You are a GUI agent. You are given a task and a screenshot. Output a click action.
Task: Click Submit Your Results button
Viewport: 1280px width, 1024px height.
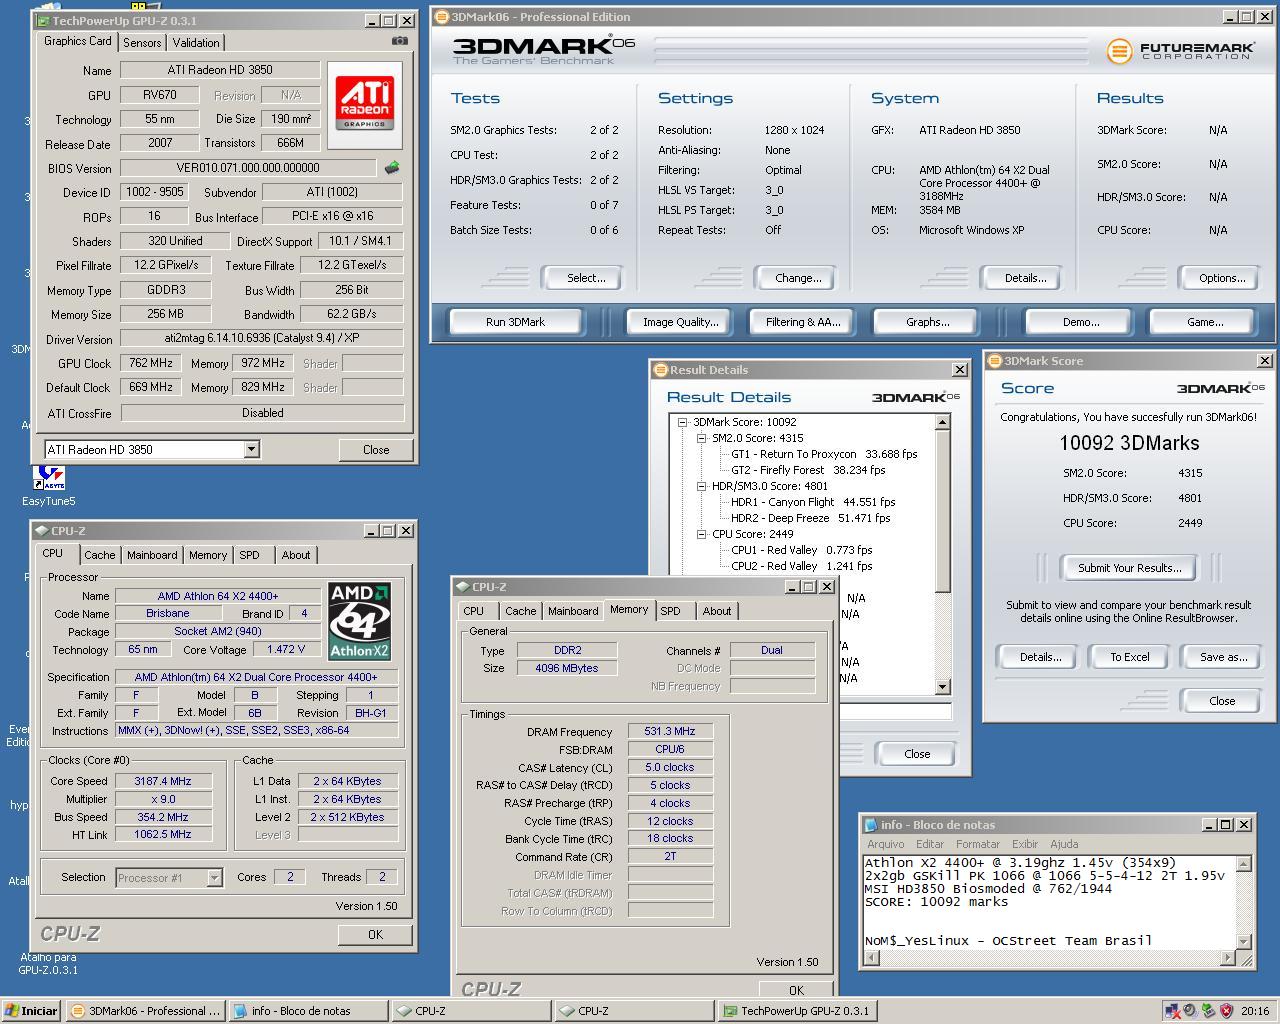coord(1129,568)
